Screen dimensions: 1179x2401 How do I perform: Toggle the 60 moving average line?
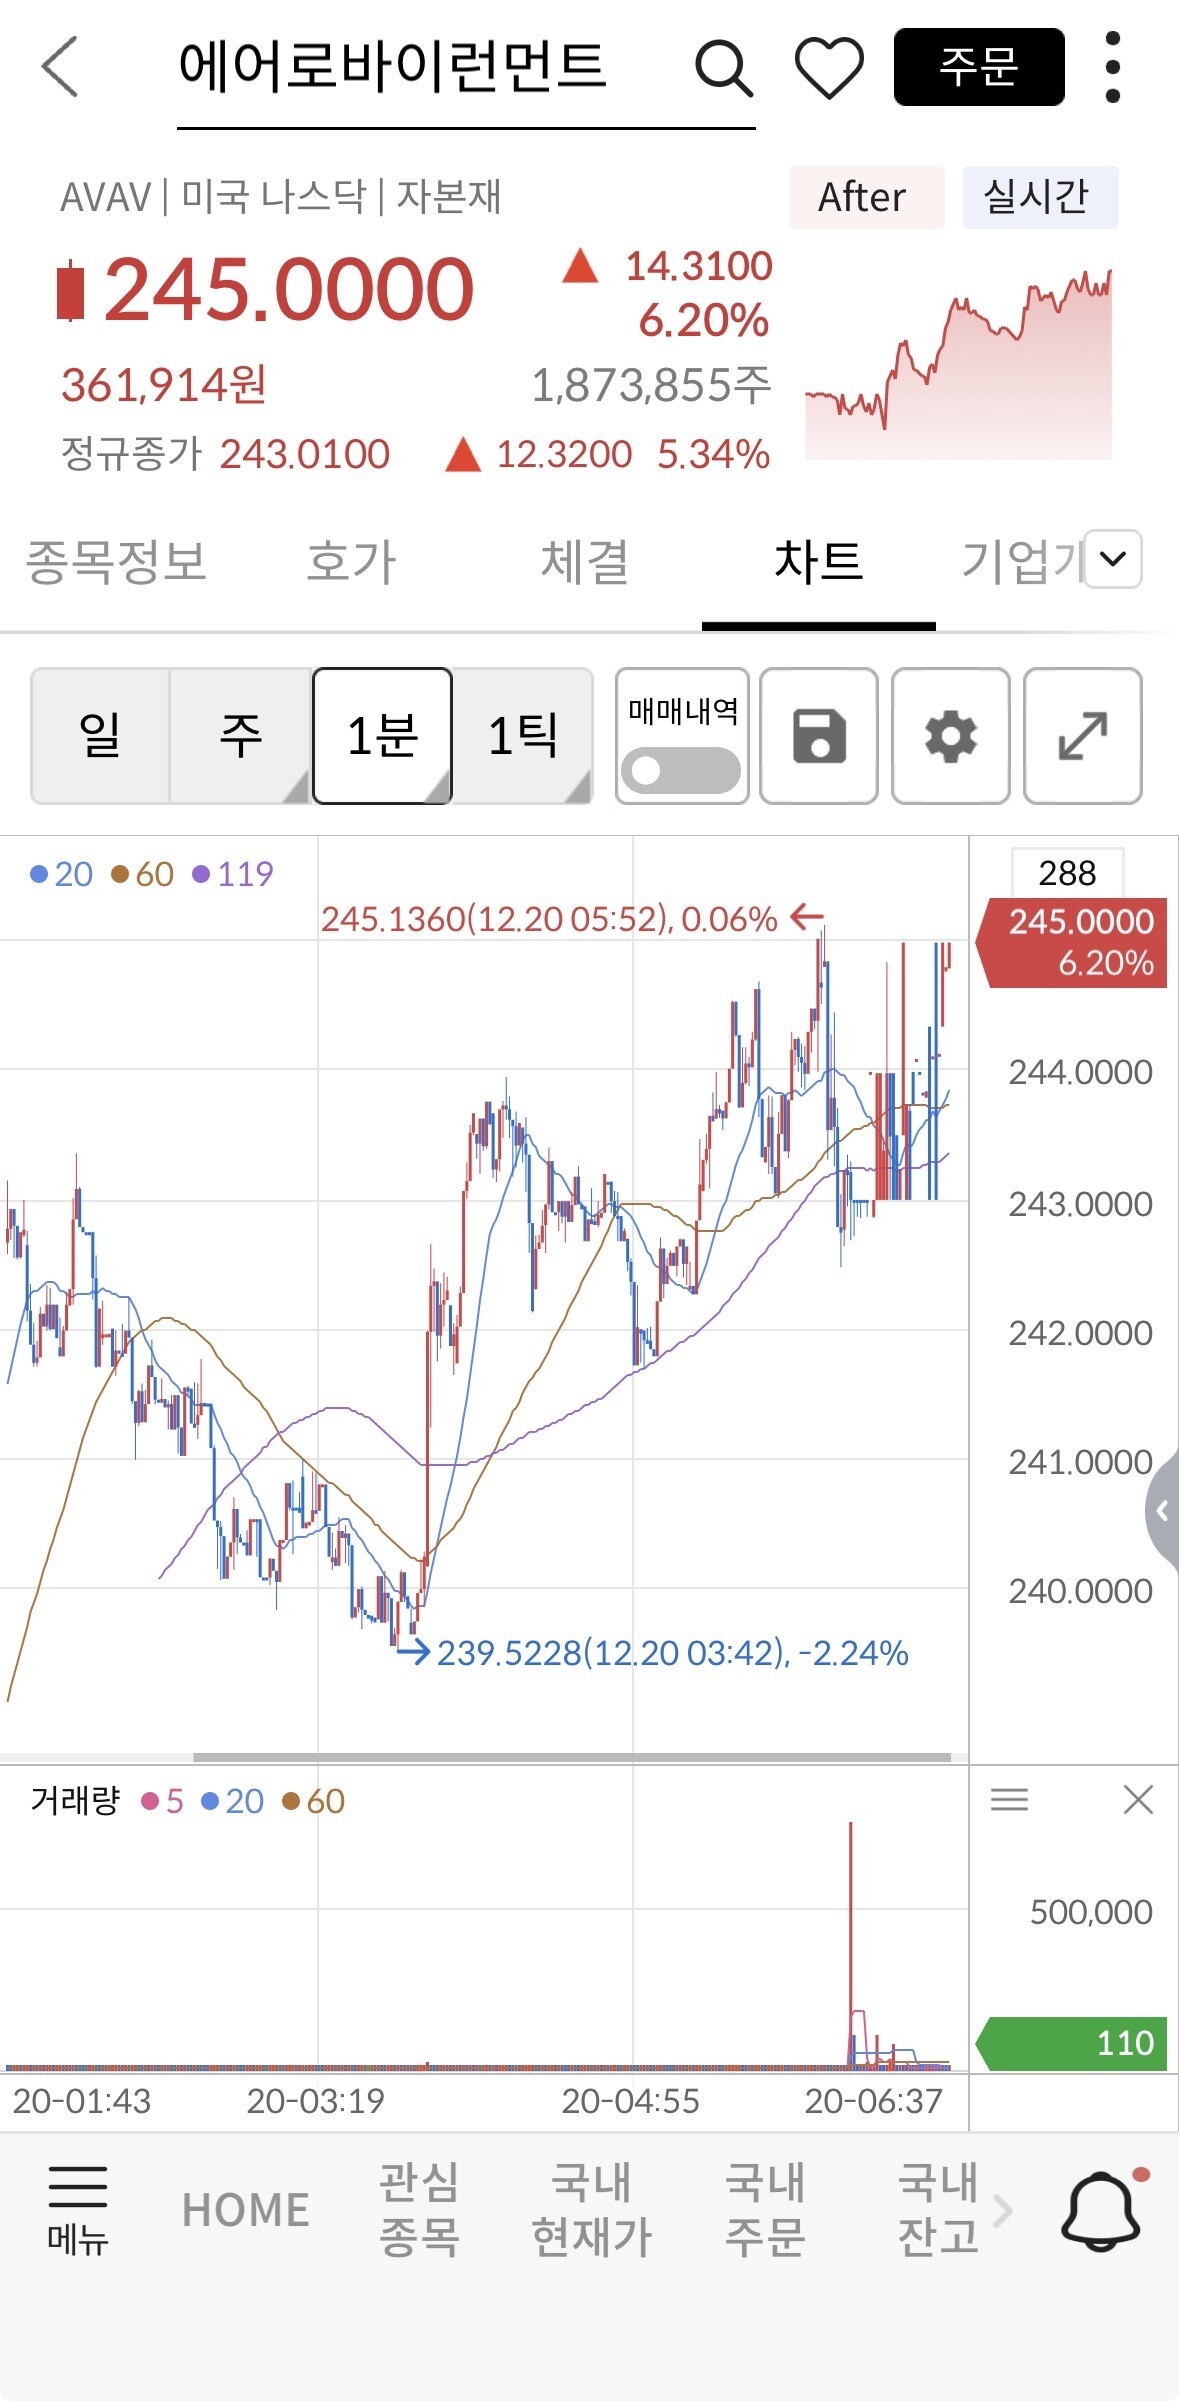[142, 874]
